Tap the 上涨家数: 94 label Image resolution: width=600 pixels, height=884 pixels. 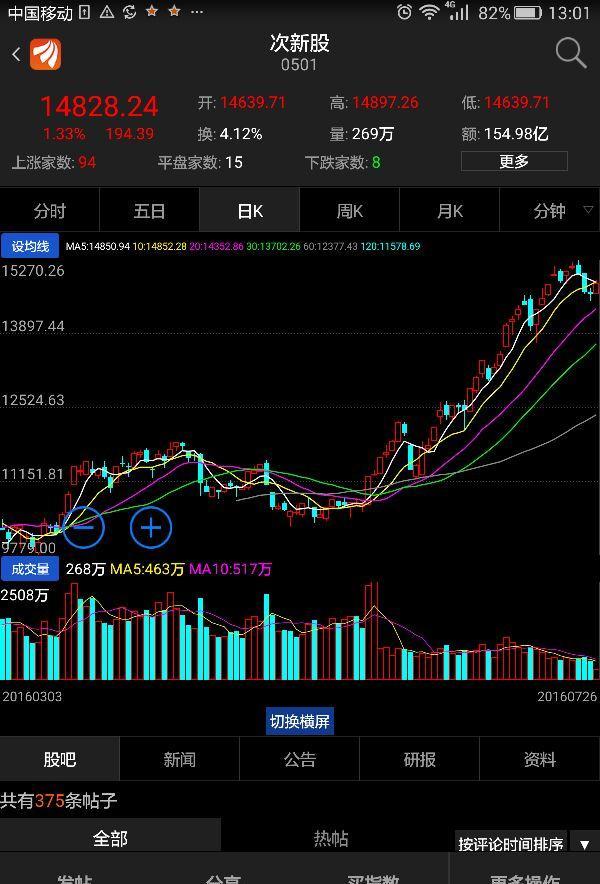[x=54, y=163]
